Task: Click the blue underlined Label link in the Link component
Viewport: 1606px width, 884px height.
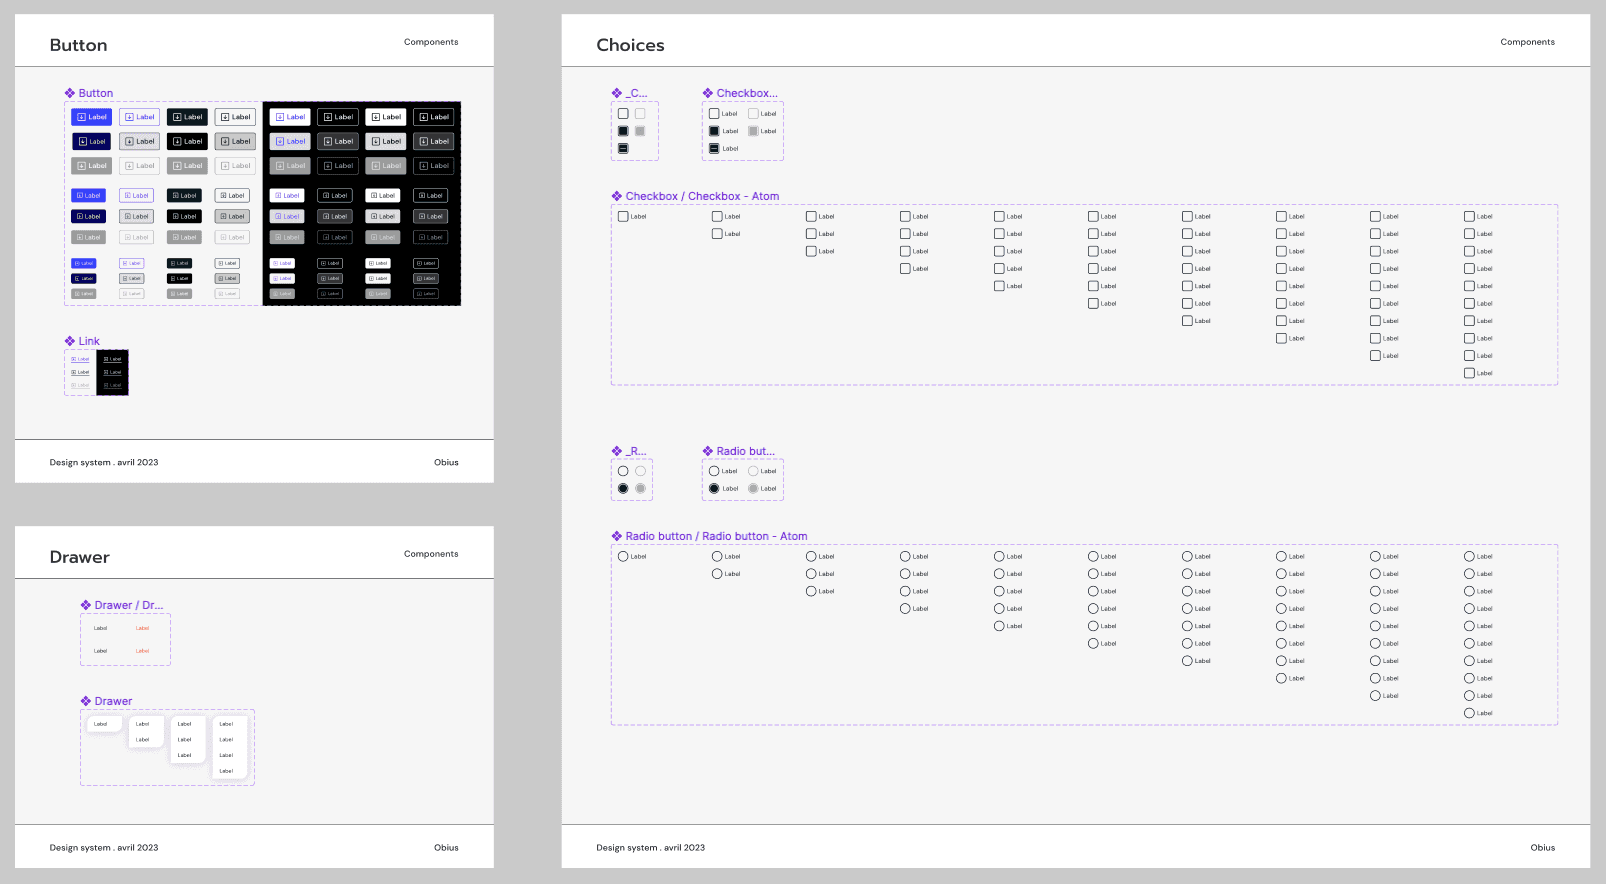Action: point(80,359)
